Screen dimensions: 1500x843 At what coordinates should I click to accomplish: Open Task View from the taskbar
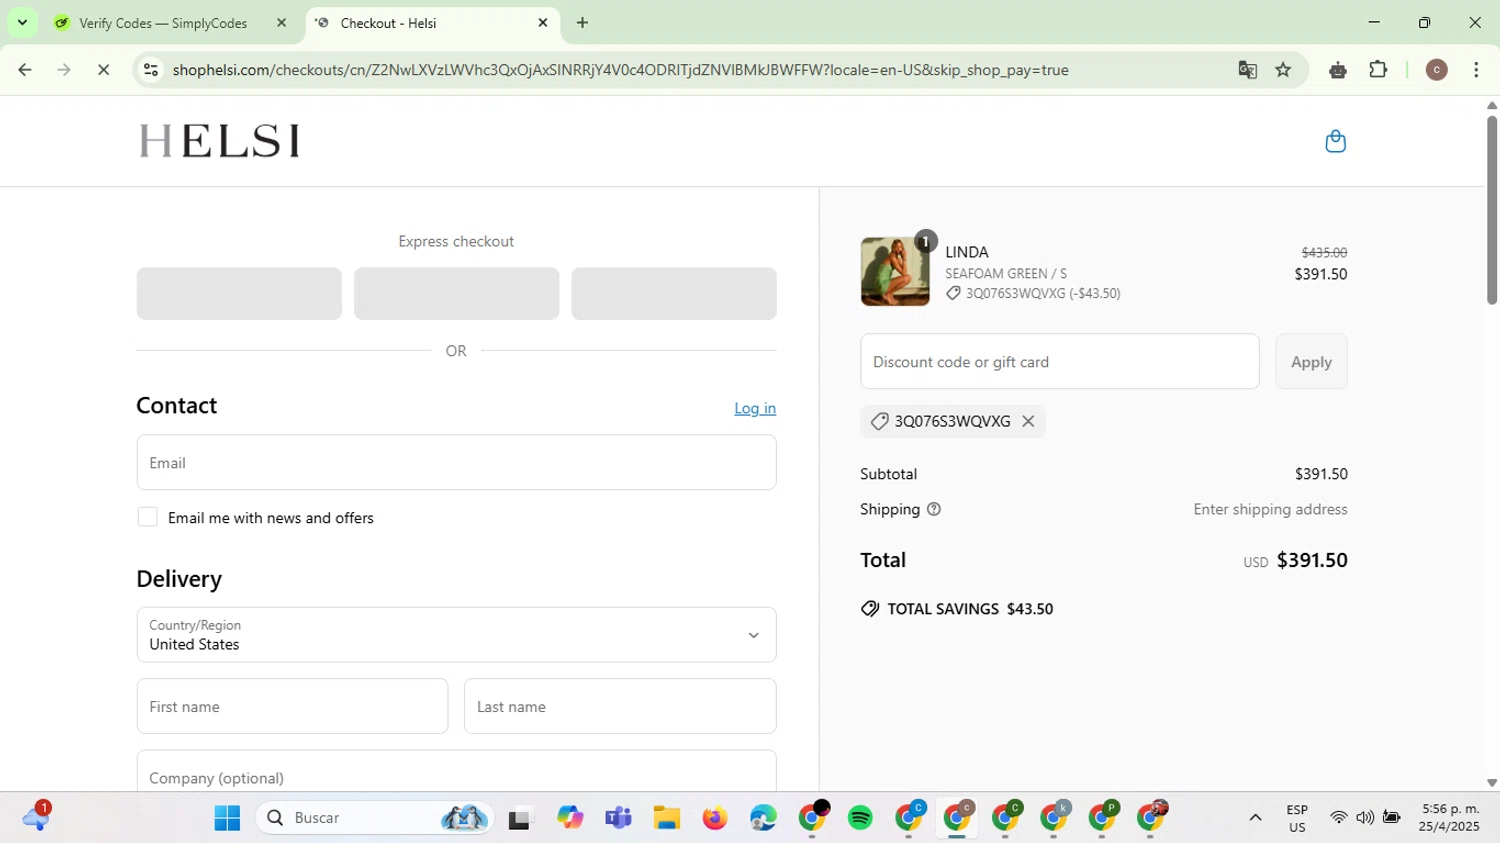tap(519, 818)
